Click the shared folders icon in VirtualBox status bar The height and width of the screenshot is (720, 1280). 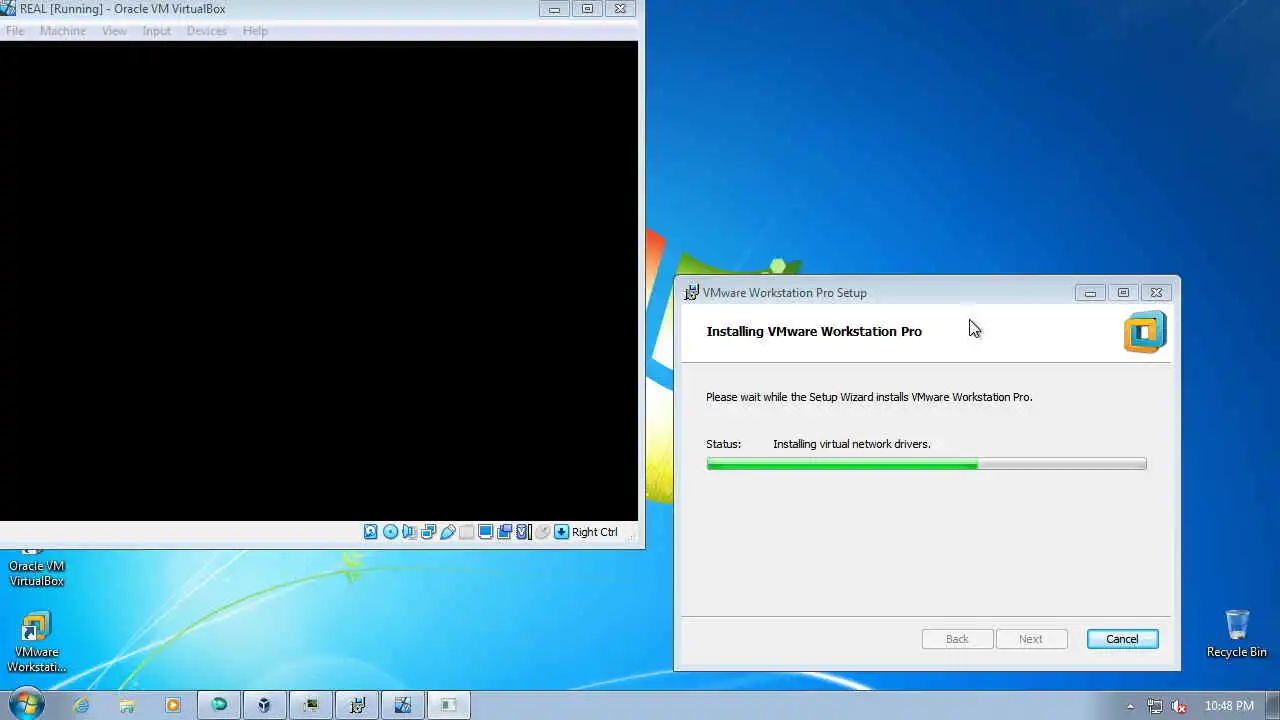[x=466, y=532]
